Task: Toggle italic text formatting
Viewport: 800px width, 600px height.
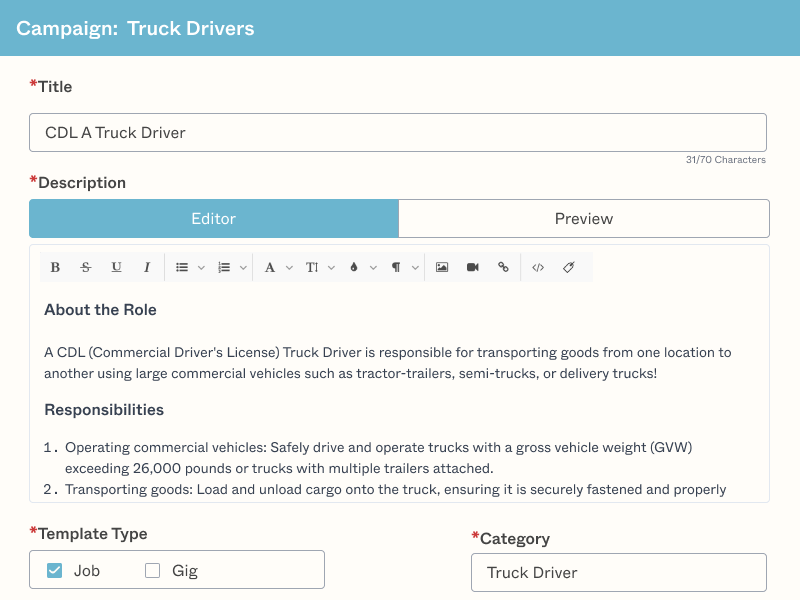Action: click(x=147, y=267)
